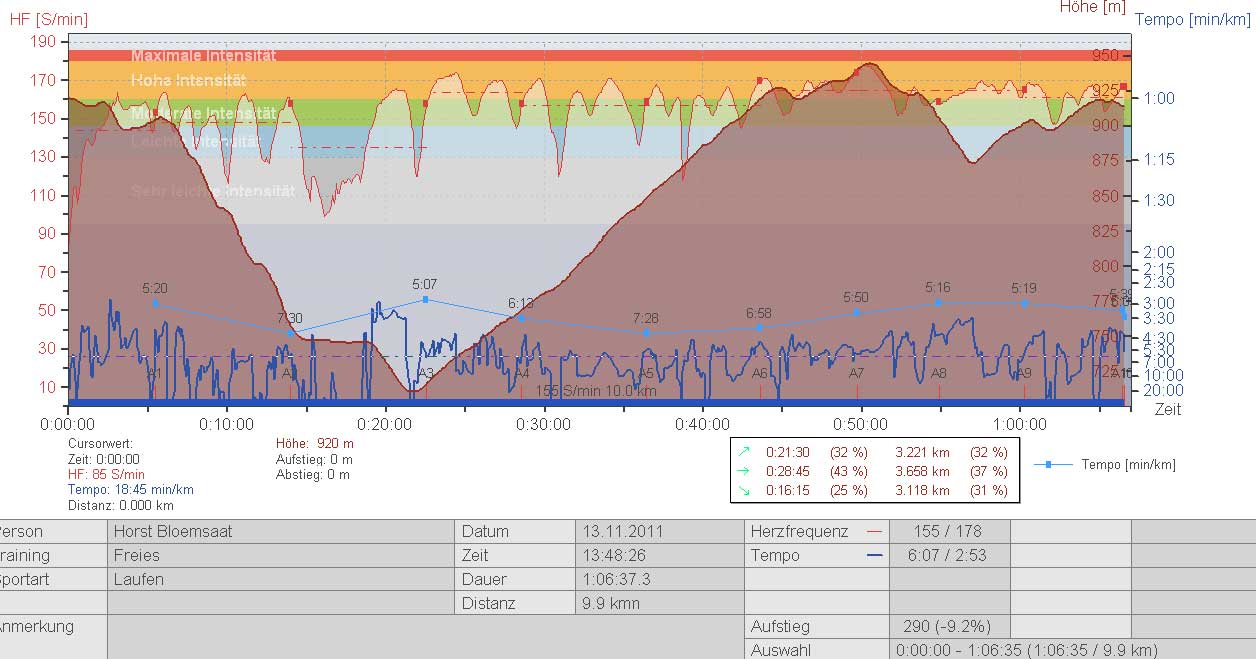Click the Laufen sport type field
Screen dimensions: 1256x659
[x=280, y=580]
